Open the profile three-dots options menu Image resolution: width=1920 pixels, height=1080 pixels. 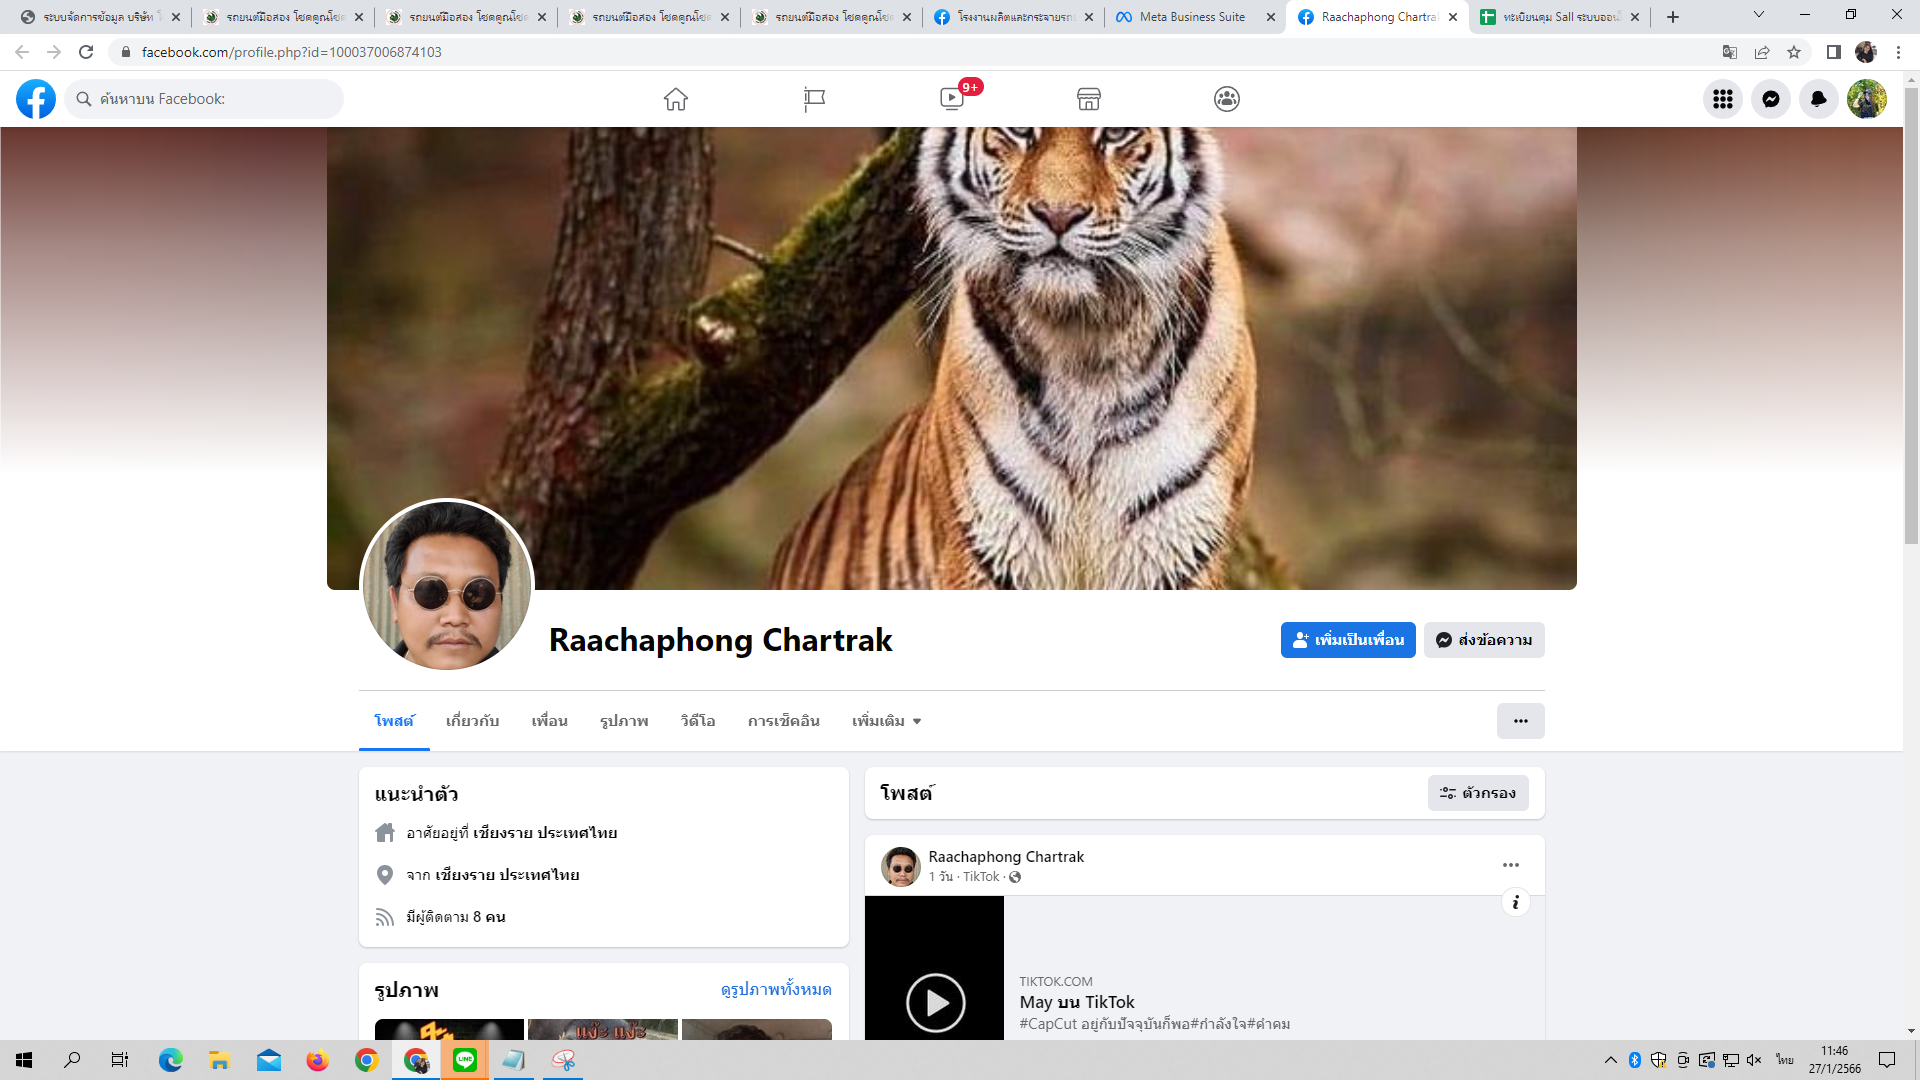(1520, 721)
